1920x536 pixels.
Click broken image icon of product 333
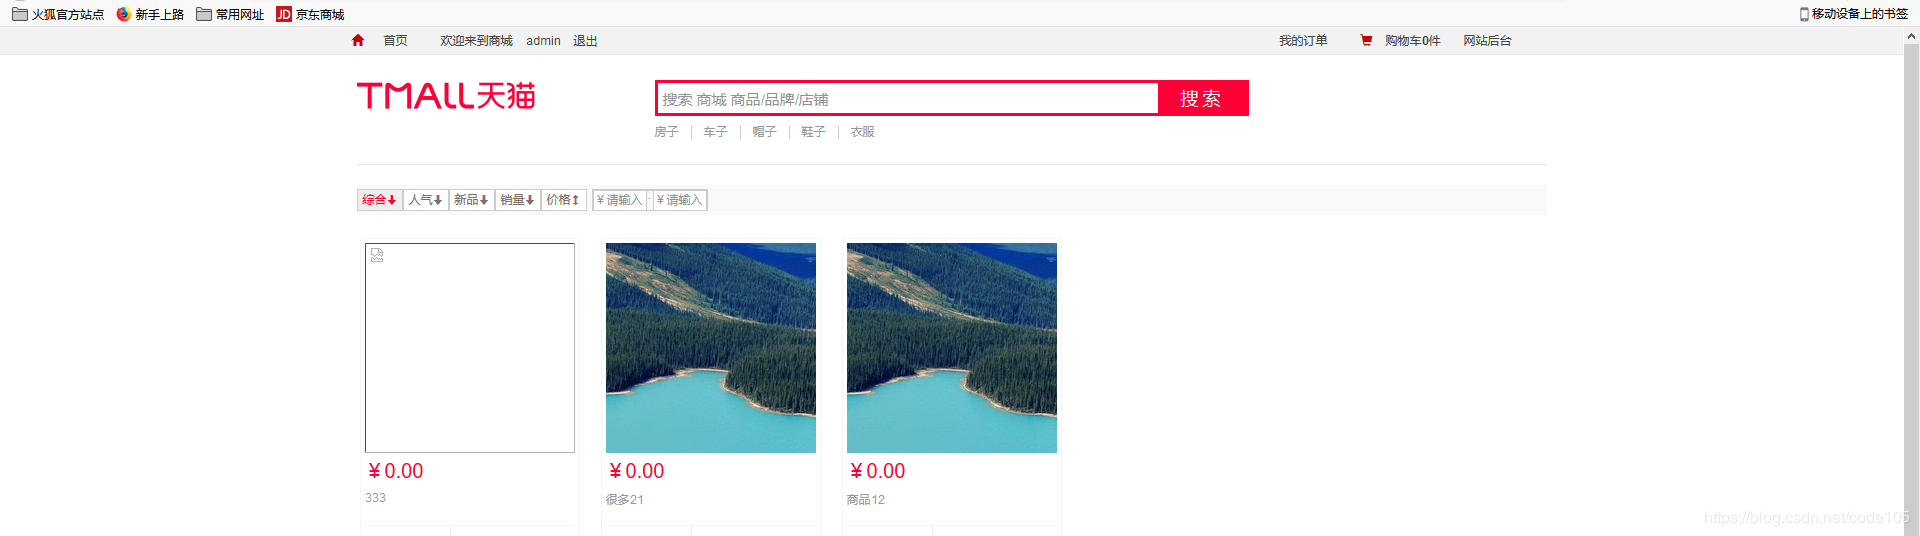tap(377, 255)
